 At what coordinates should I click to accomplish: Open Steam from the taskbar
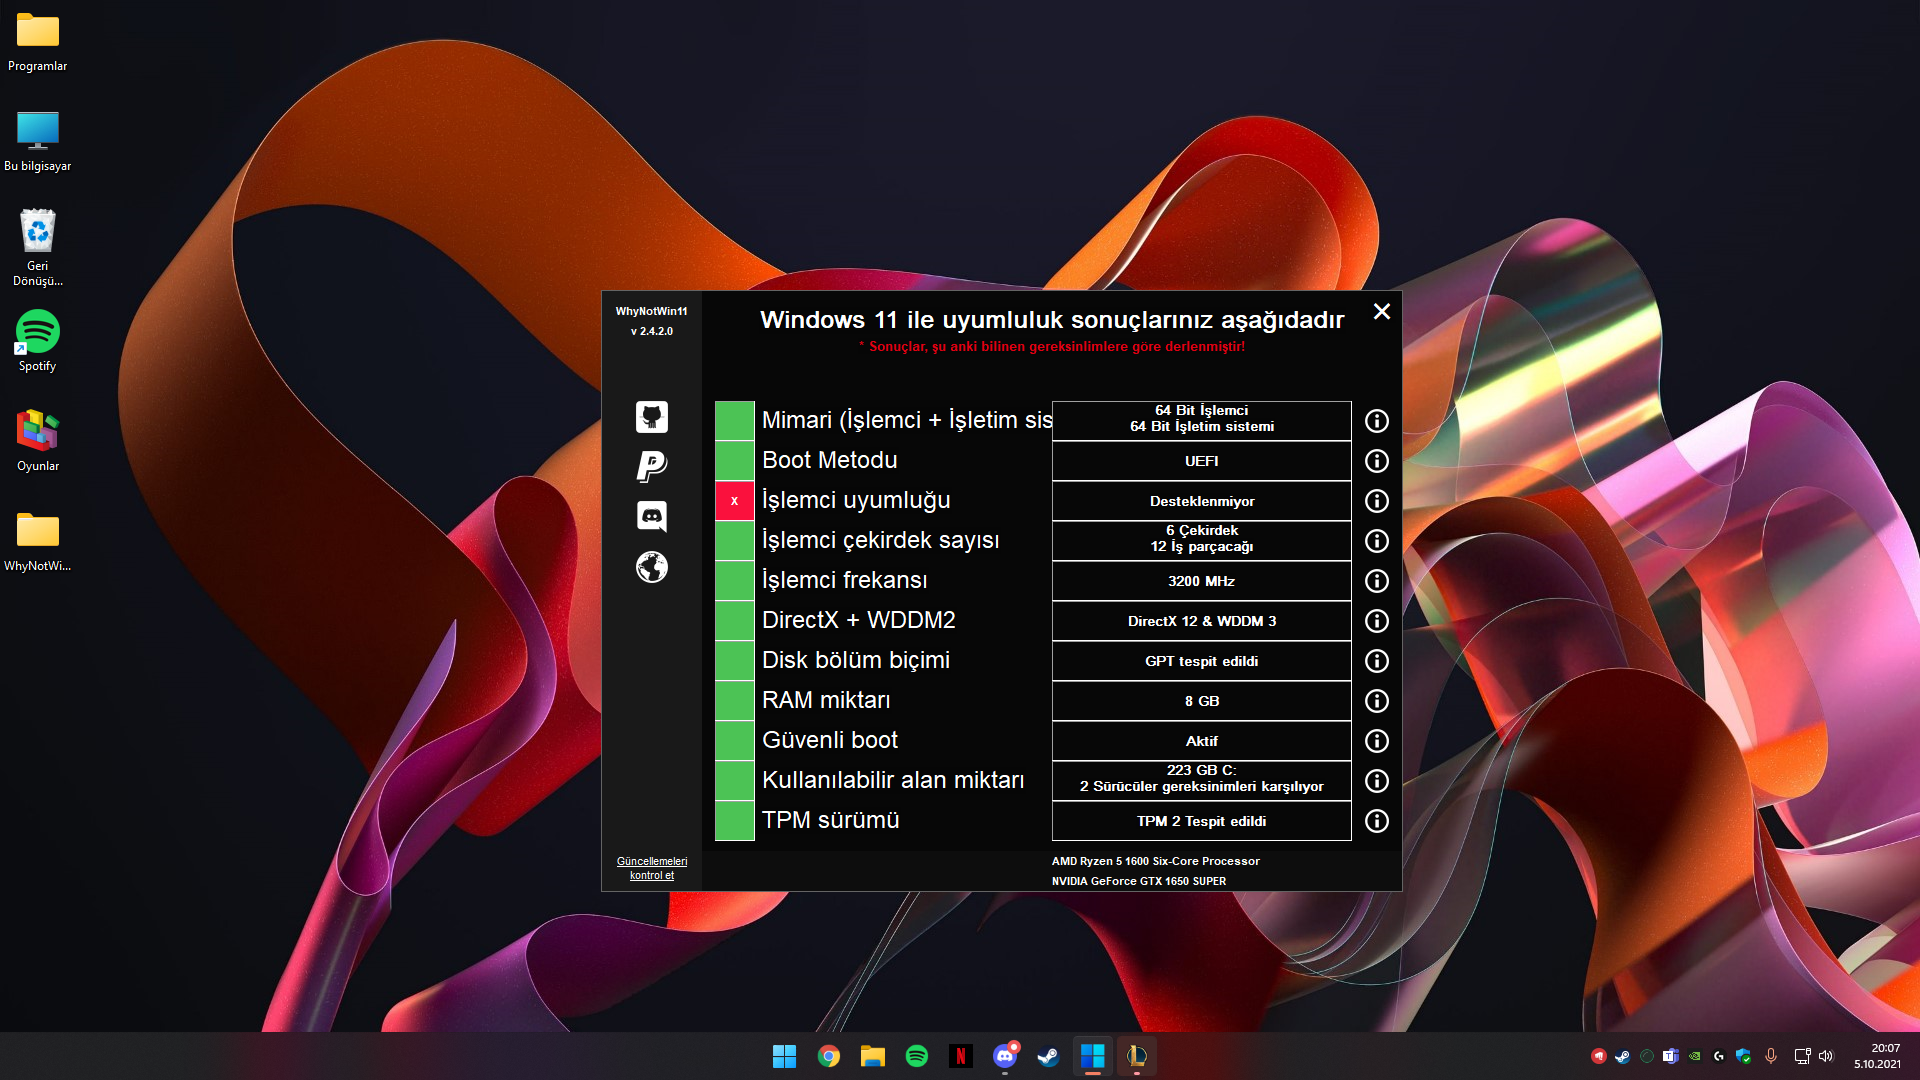click(x=1048, y=1056)
